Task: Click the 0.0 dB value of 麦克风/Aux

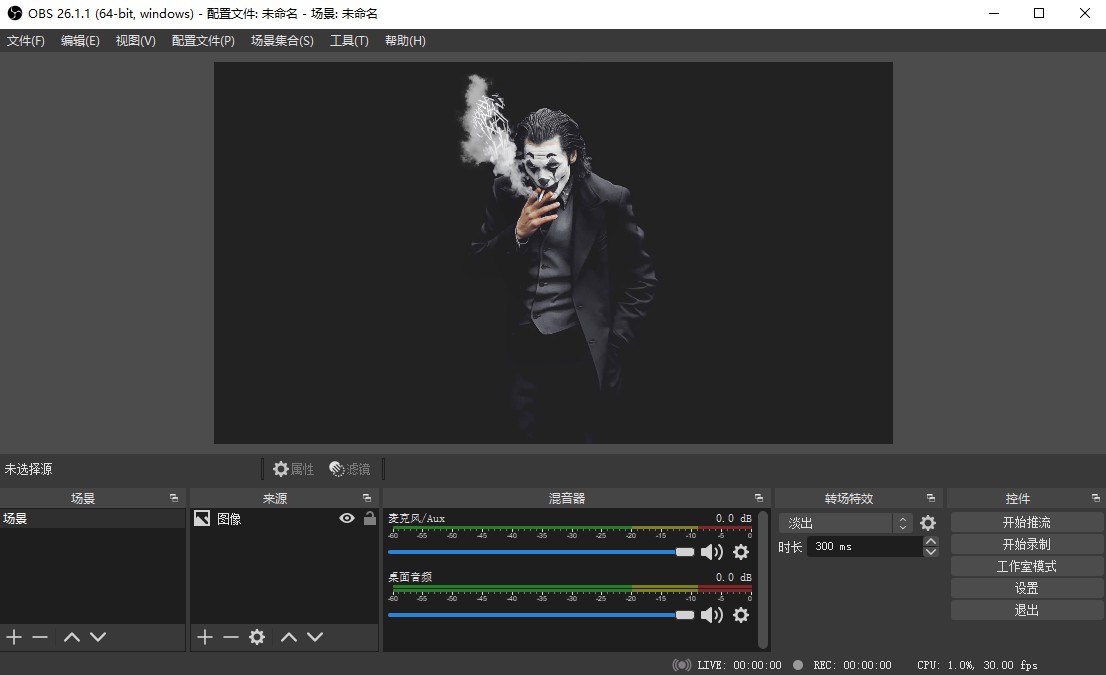Action: click(x=734, y=518)
